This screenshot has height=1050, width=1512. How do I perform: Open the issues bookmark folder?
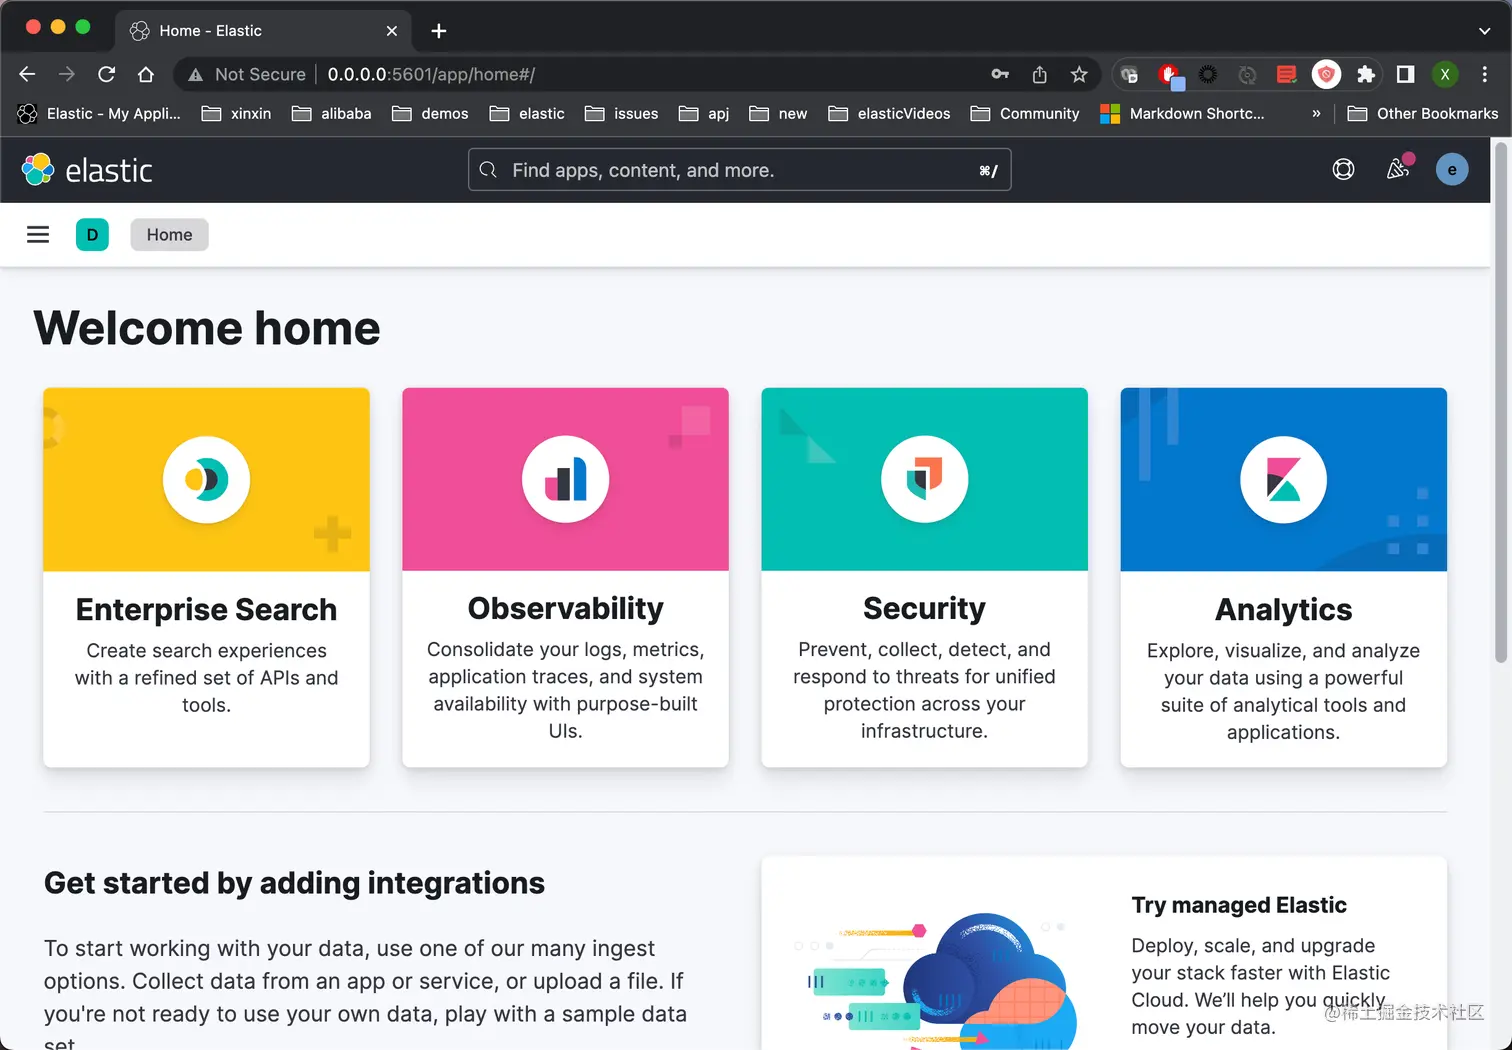(621, 114)
